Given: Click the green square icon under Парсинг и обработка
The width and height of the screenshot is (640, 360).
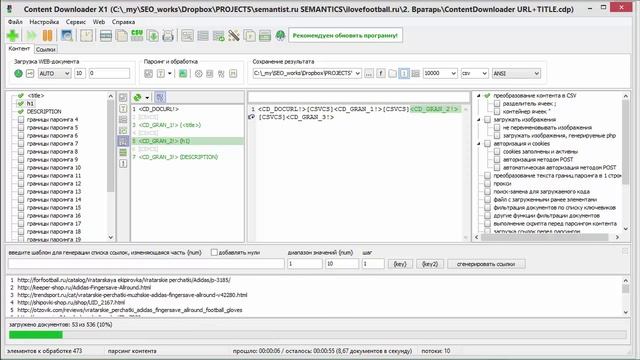Looking at the screenshot, I should tap(183, 73).
